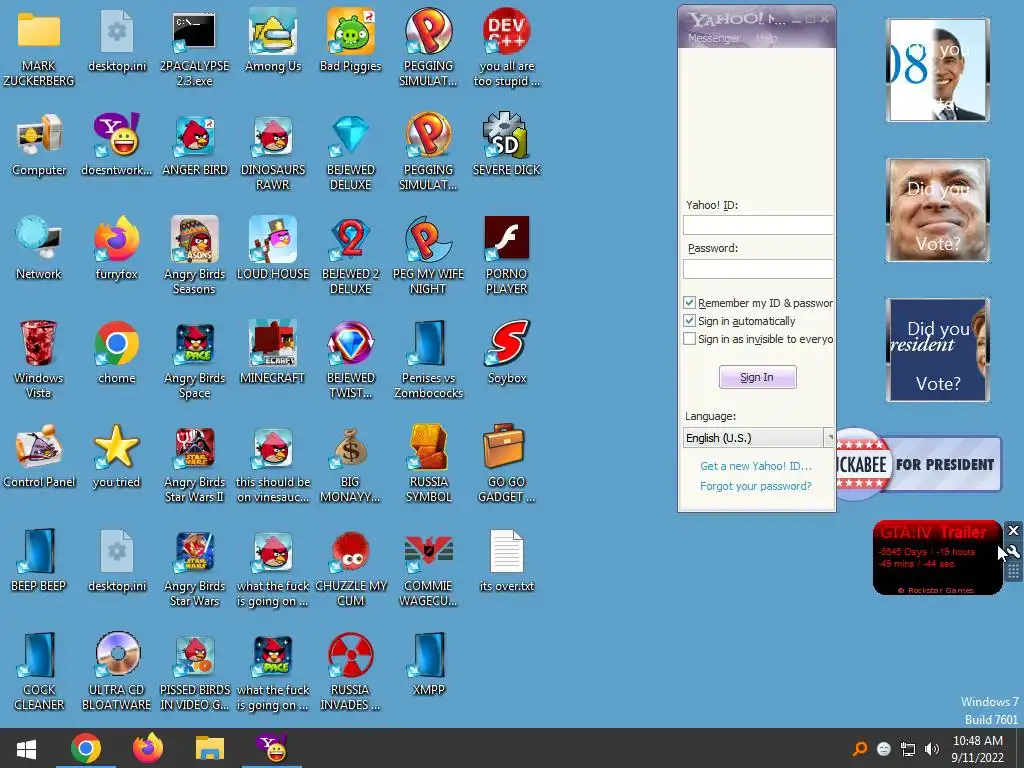Select the ULTRA CD BLOATWARE disc icon
The image size is (1024, 768).
(x=117, y=671)
